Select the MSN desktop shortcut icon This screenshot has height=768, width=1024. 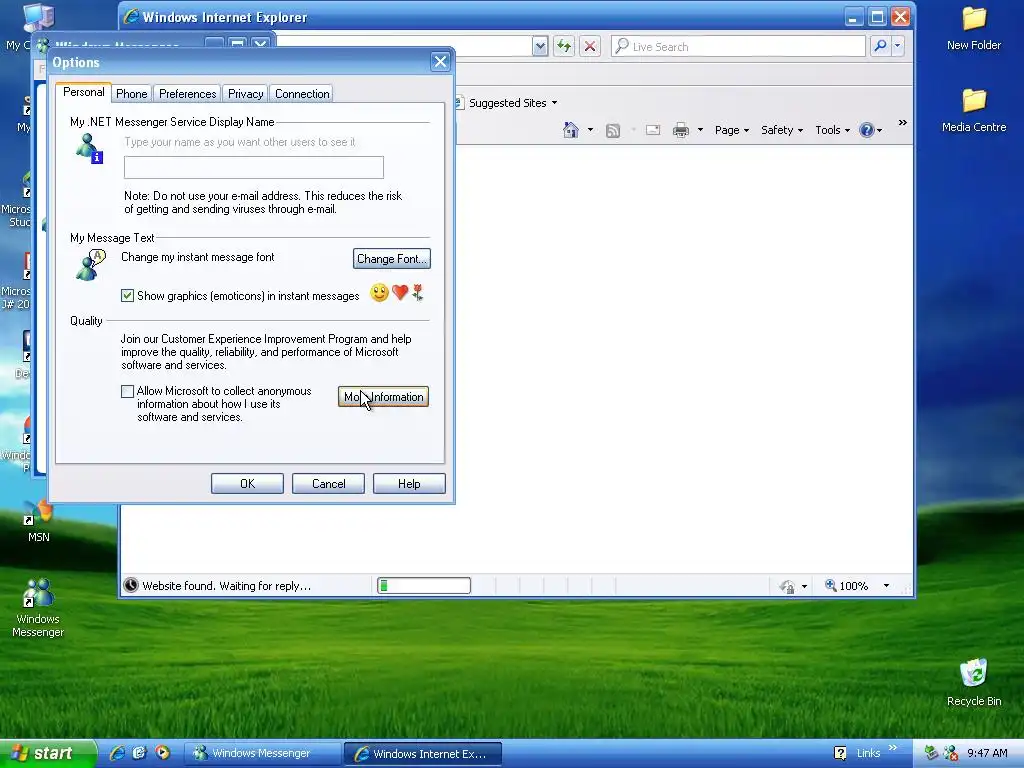coord(38,521)
